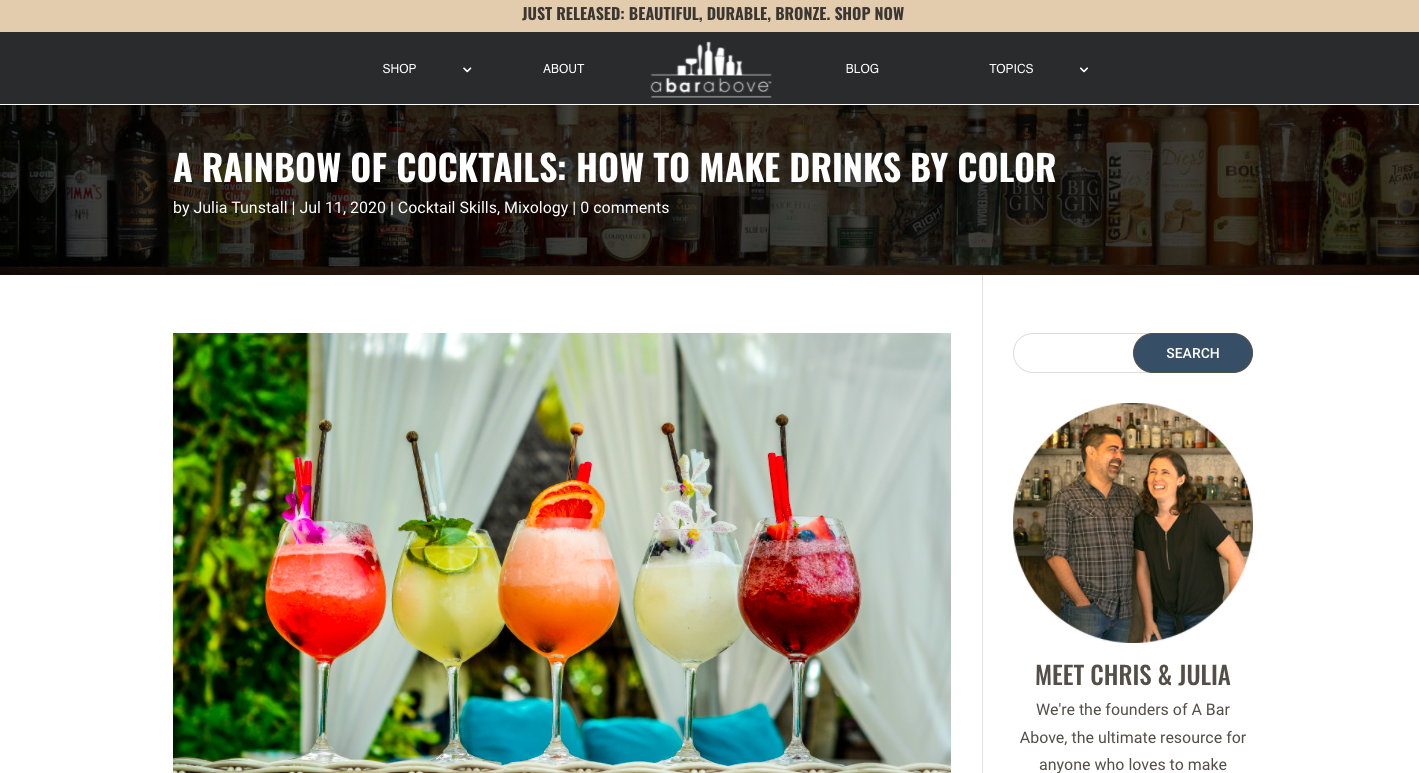The image size is (1419, 773).
Task: Go to the About page
Action: coord(563,69)
